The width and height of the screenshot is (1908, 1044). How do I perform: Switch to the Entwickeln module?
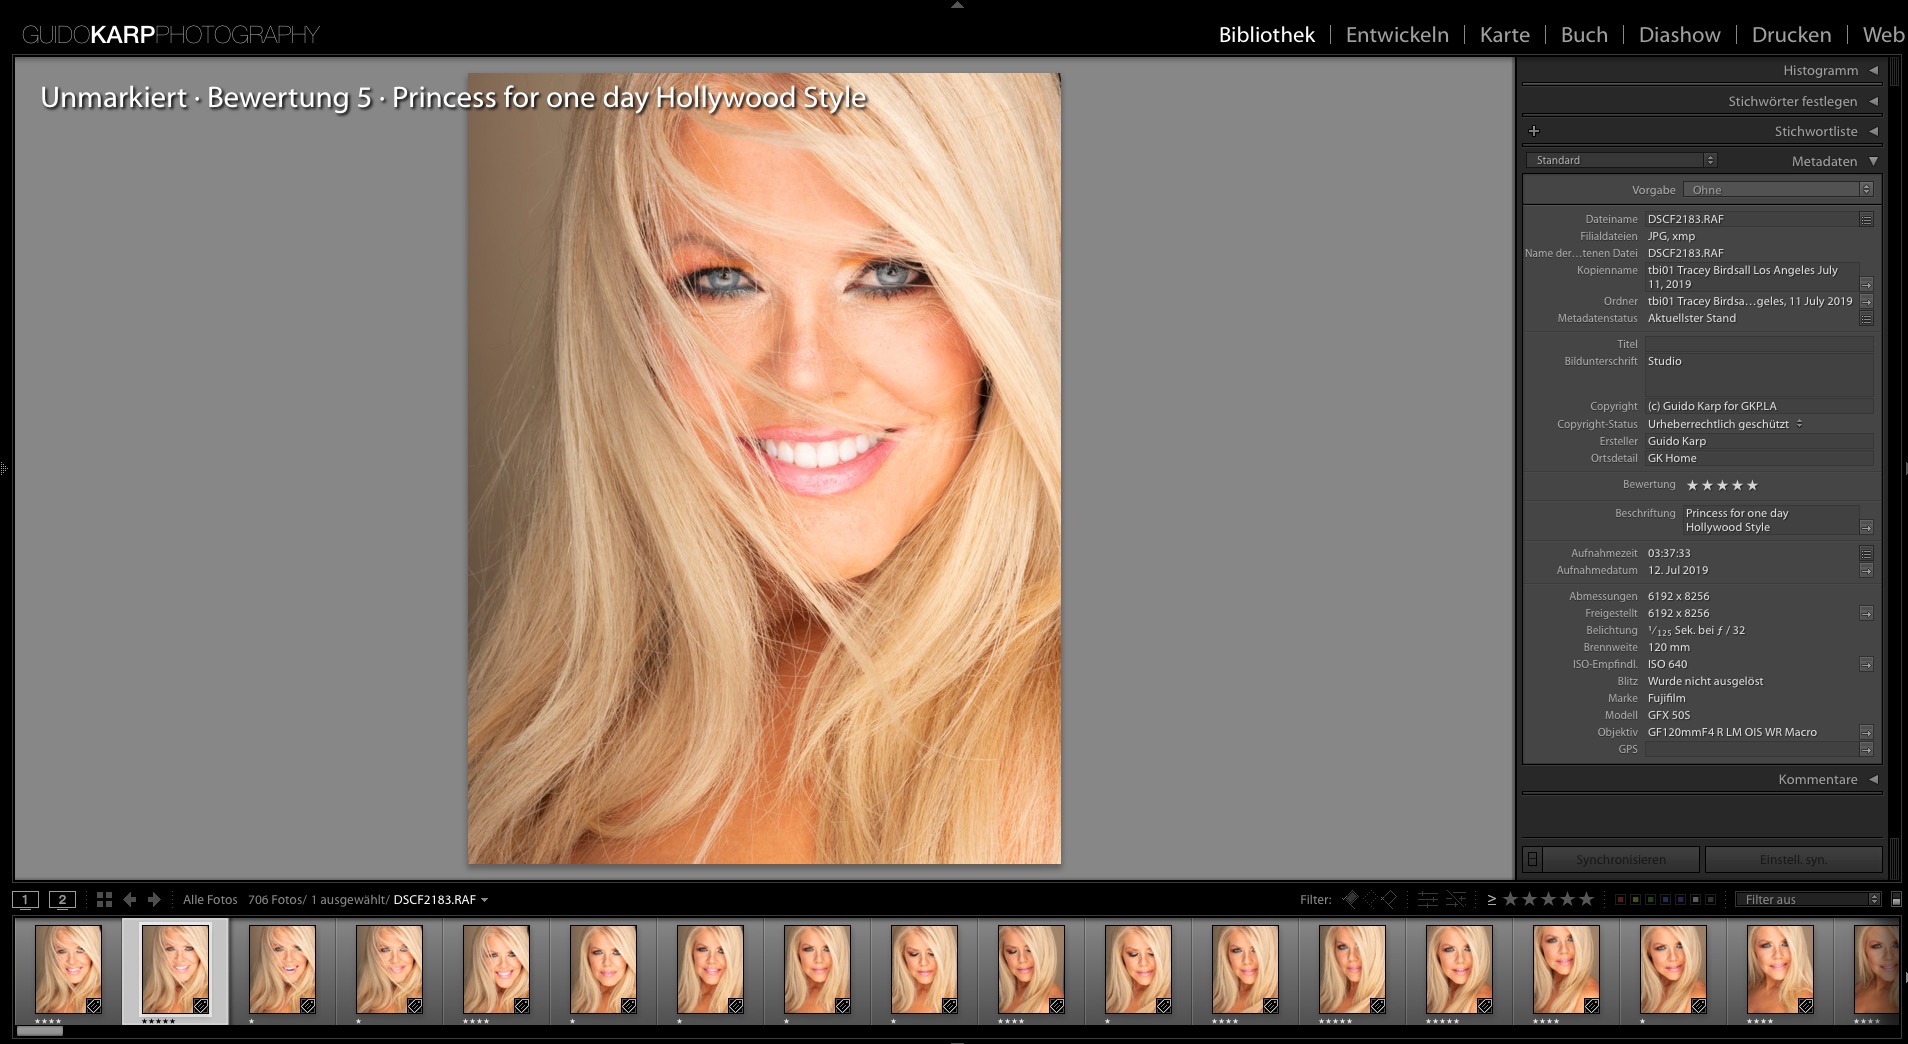1397,34
